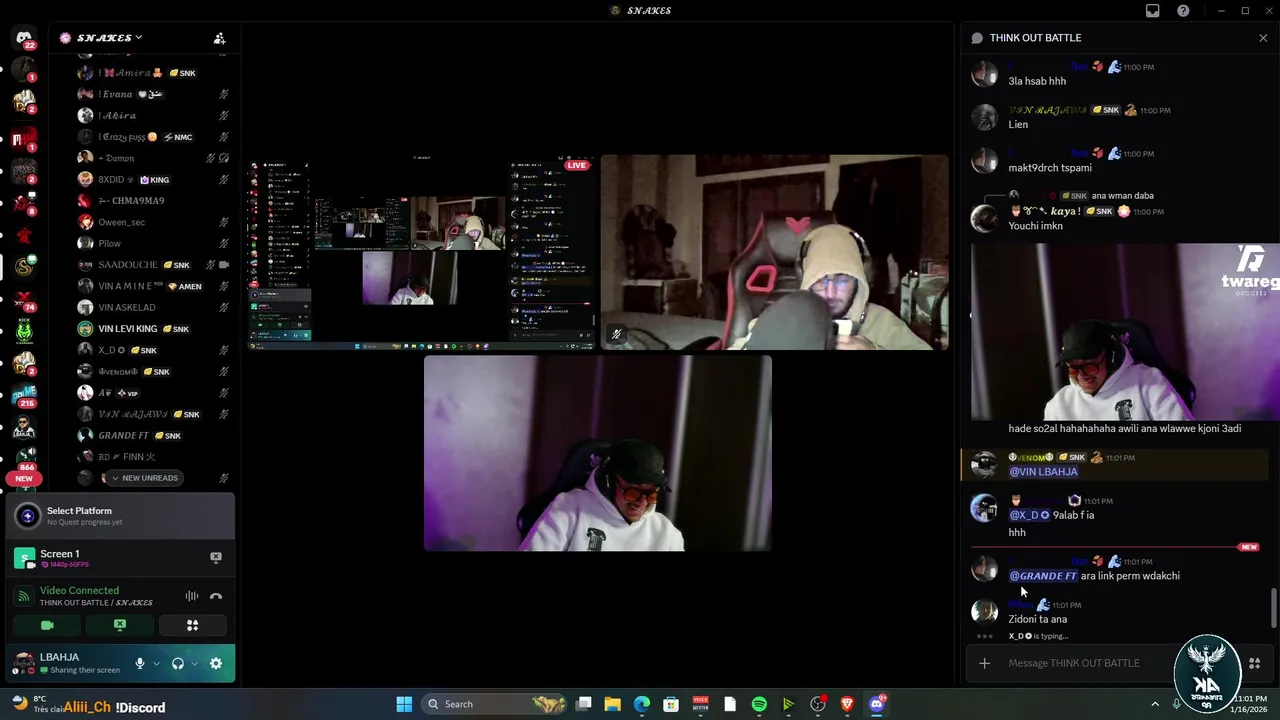Select 8XDID in member list
The image size is (1280, 720).
(155, 179)
